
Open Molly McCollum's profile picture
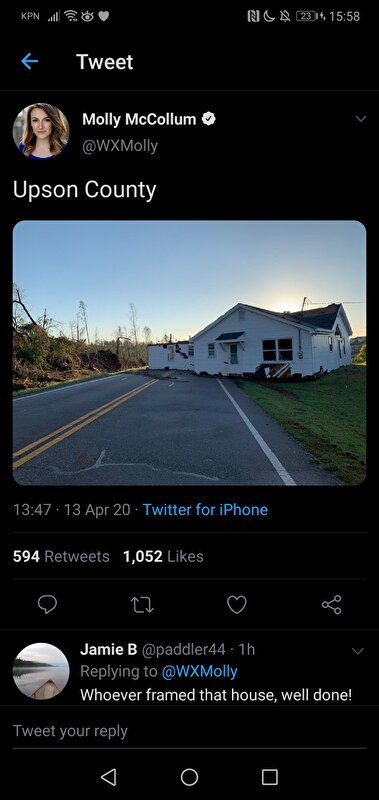(41, 131)
